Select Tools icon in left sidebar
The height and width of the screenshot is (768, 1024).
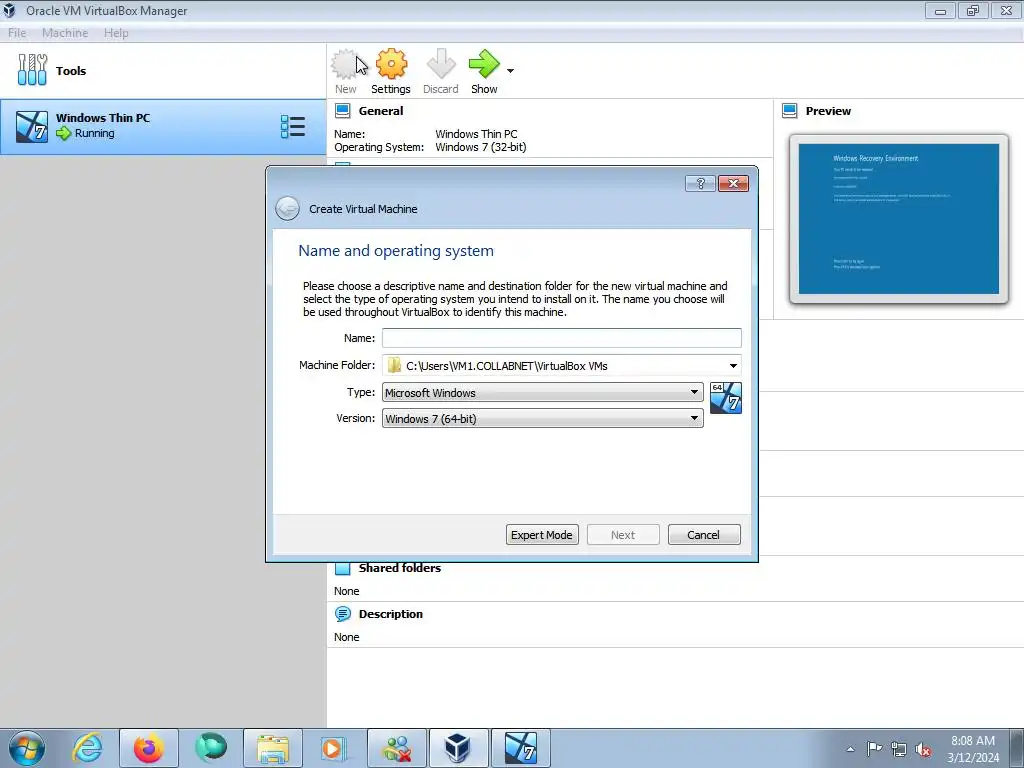[32, 70]
